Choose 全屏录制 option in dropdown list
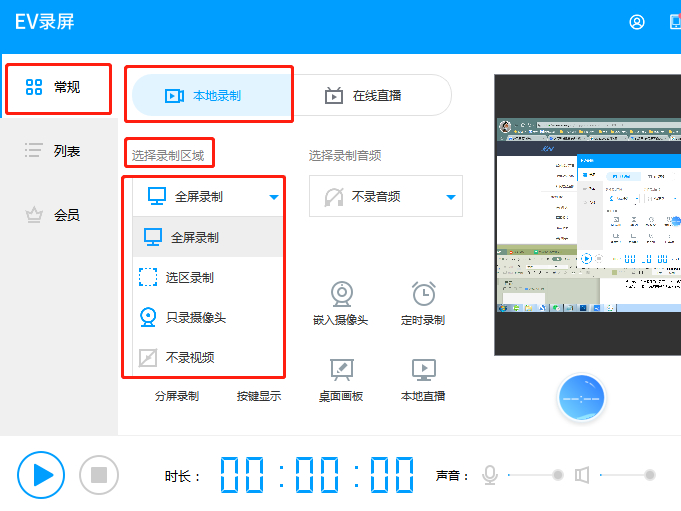 [208, 237]
